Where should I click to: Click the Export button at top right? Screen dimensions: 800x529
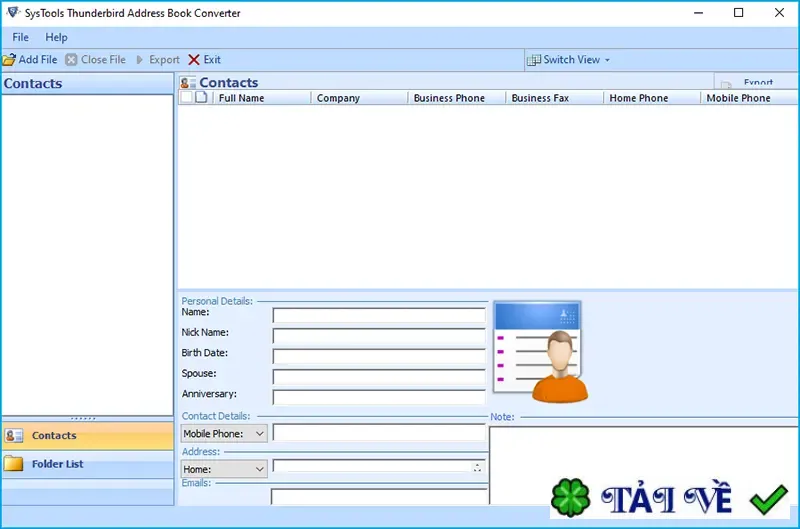756,82
